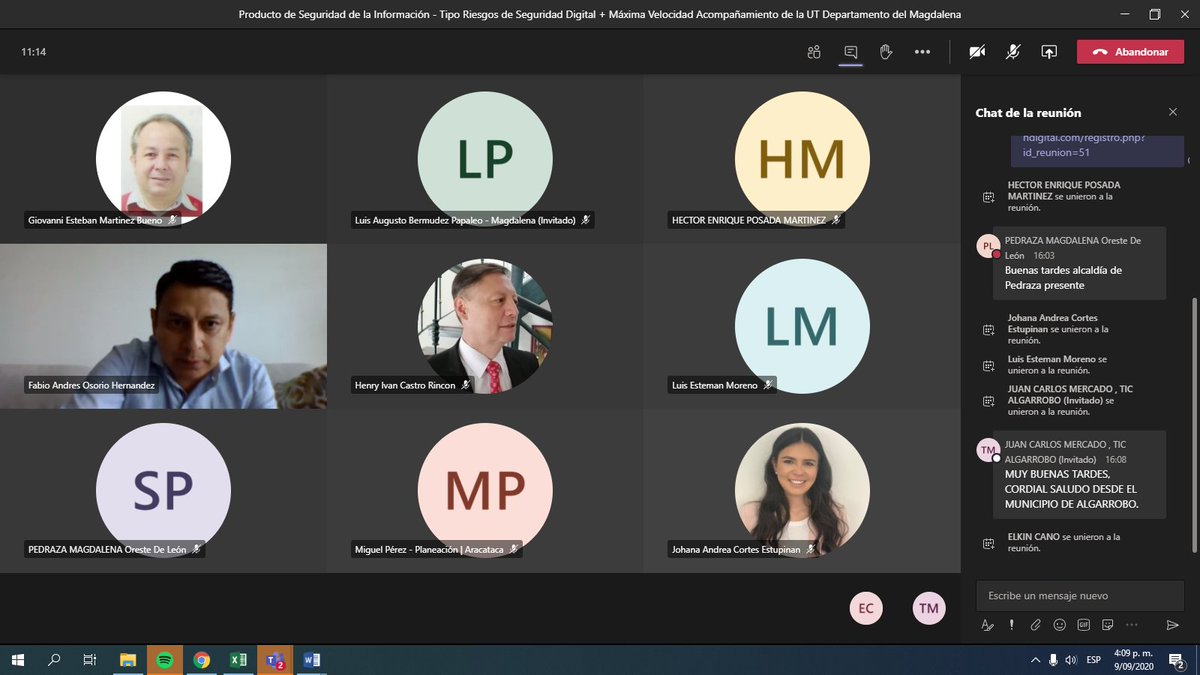Select the chat panel scrollbar
The width and height of the screenshot is (1200, 675).
(1193, 423)
